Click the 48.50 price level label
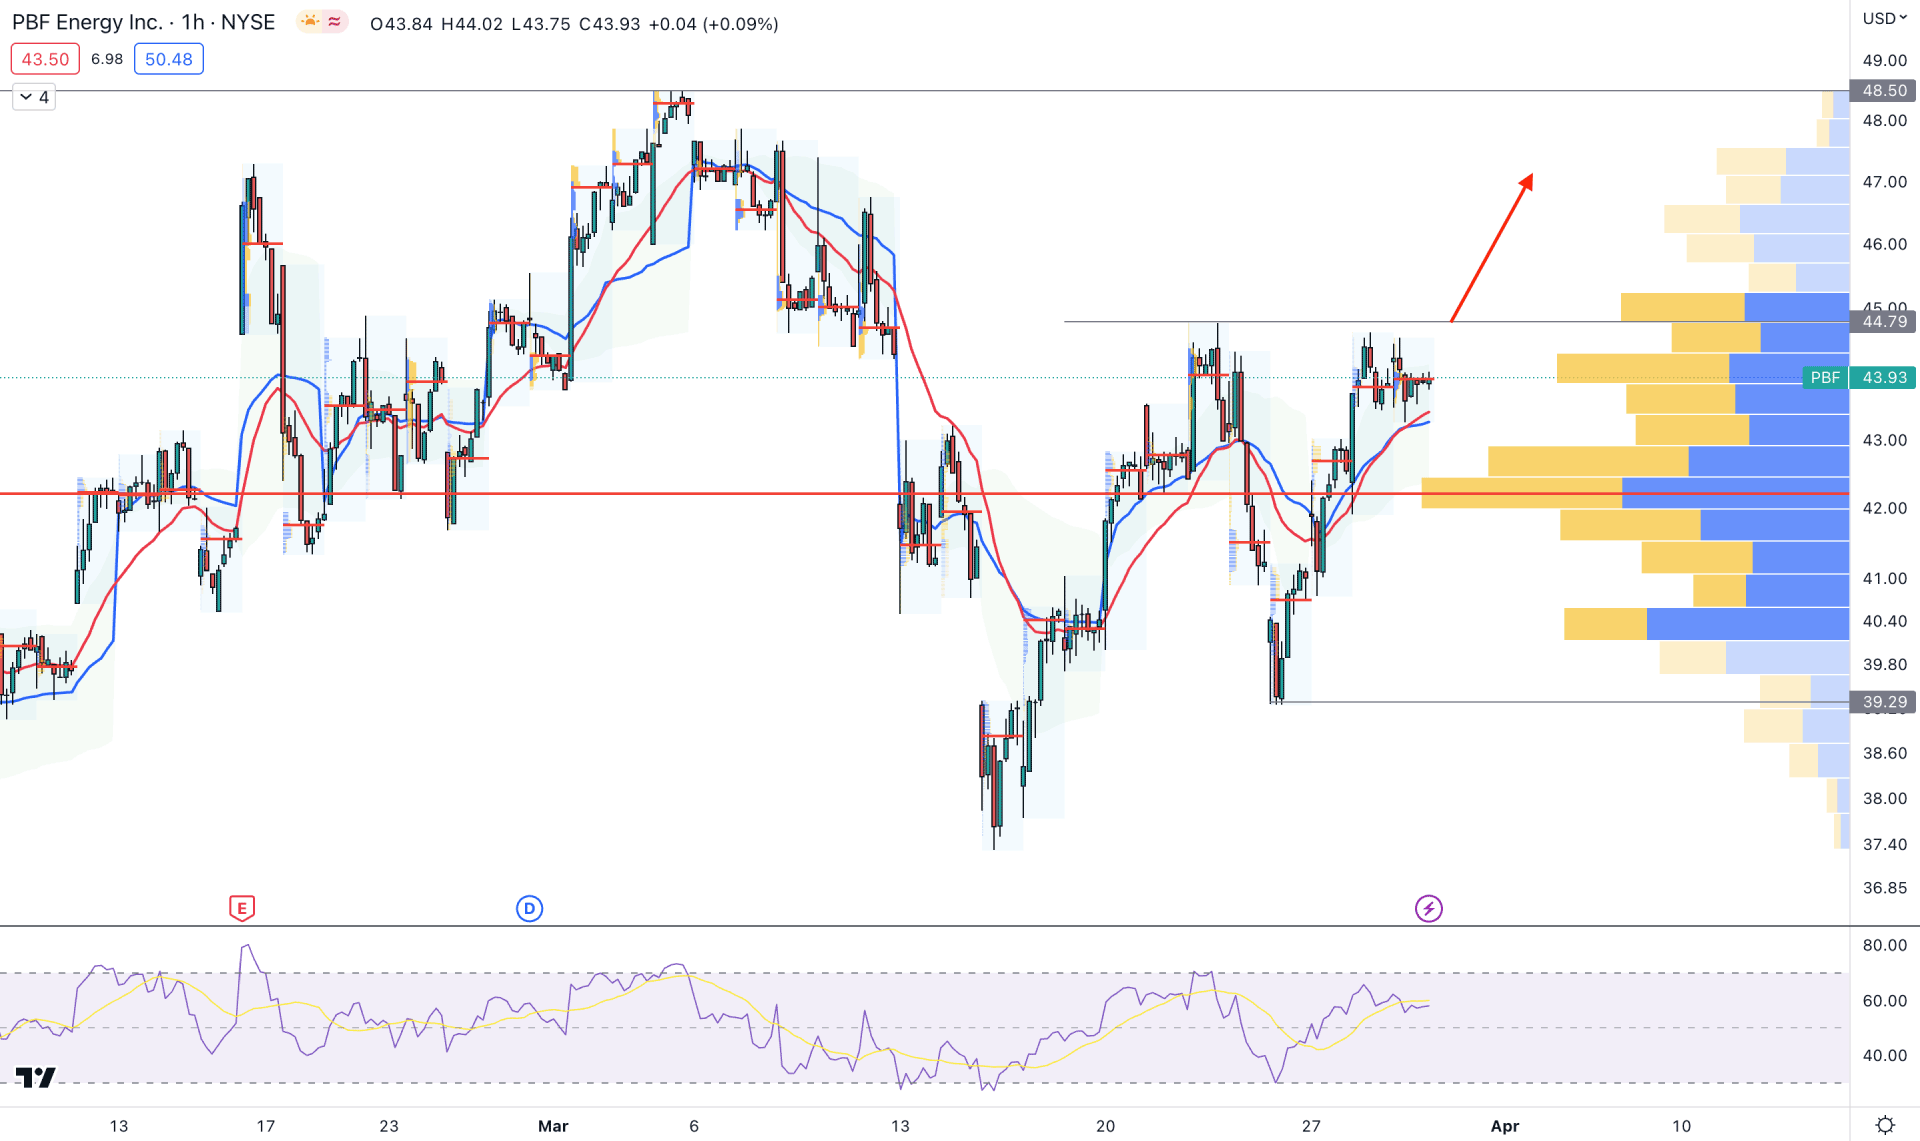Screen dimensions: 1920x1141 coord(1884,90)
